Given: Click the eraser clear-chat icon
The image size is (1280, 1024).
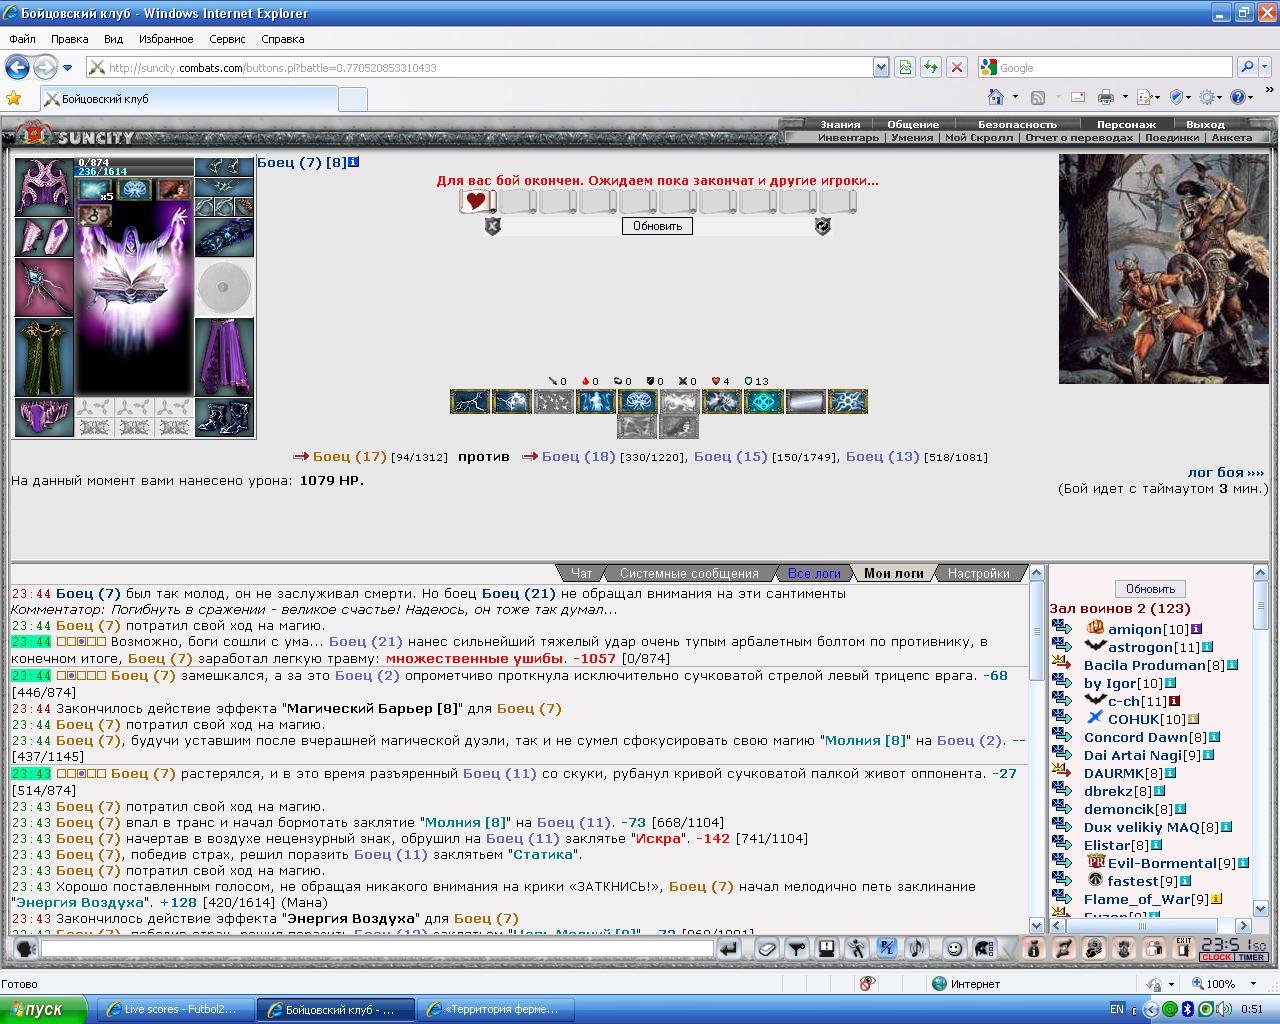Looking at the screenshot, I should pos(767,949).
